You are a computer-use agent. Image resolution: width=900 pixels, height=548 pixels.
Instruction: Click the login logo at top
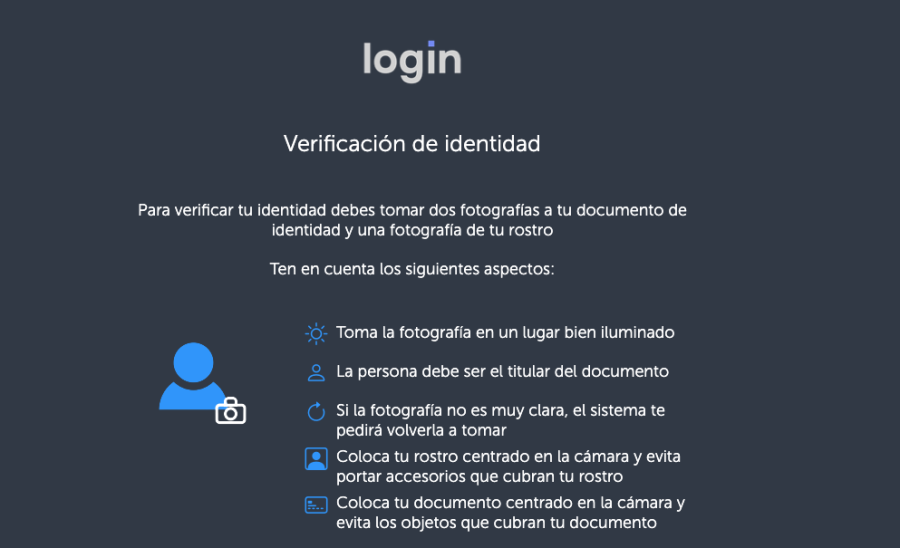pos(412,61)
